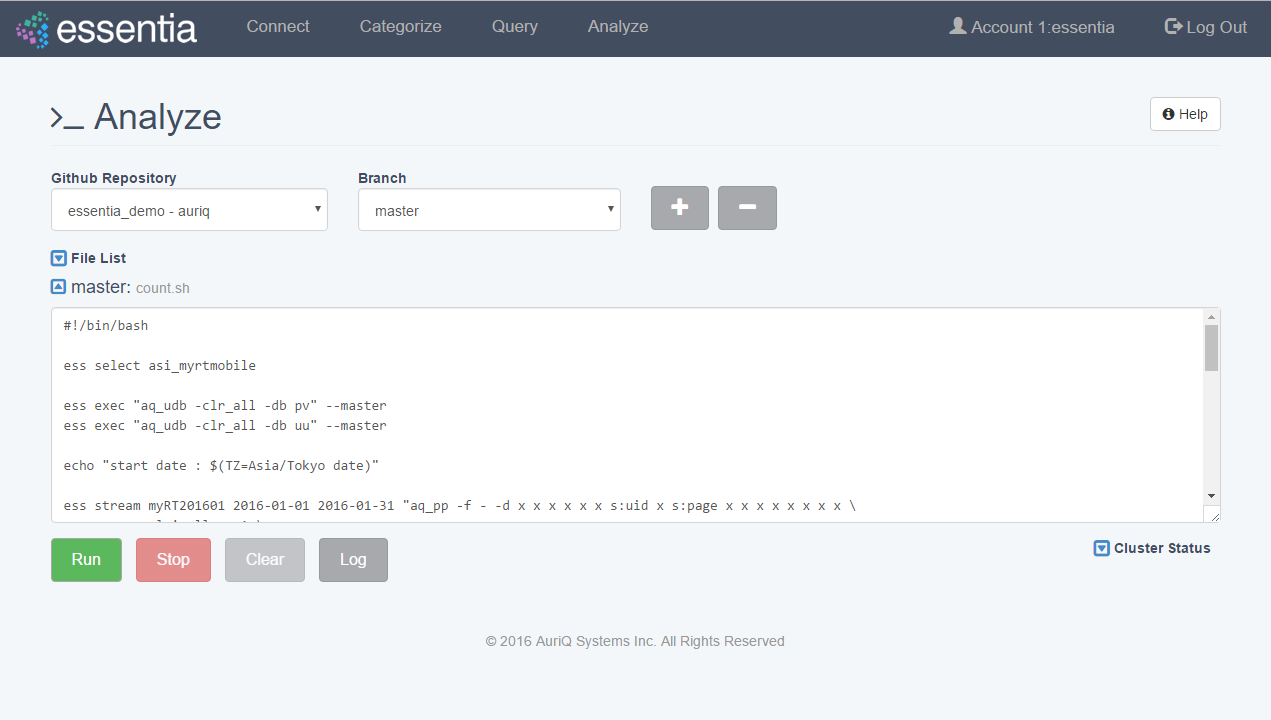Click the script editor scrollbar thumb
The width and height of the screenshot is (1271, 720).
coord(1211,348)
